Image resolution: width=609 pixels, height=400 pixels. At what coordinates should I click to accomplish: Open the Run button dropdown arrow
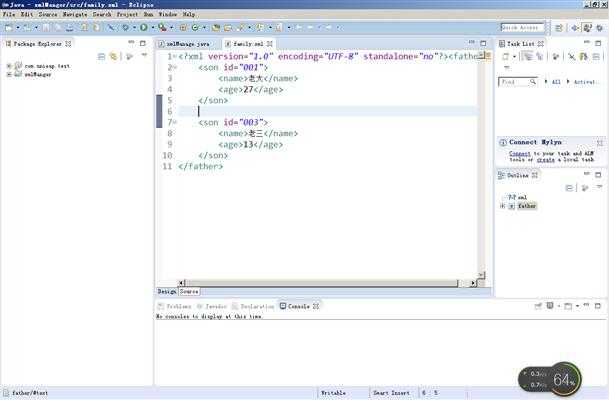[153, 28]
